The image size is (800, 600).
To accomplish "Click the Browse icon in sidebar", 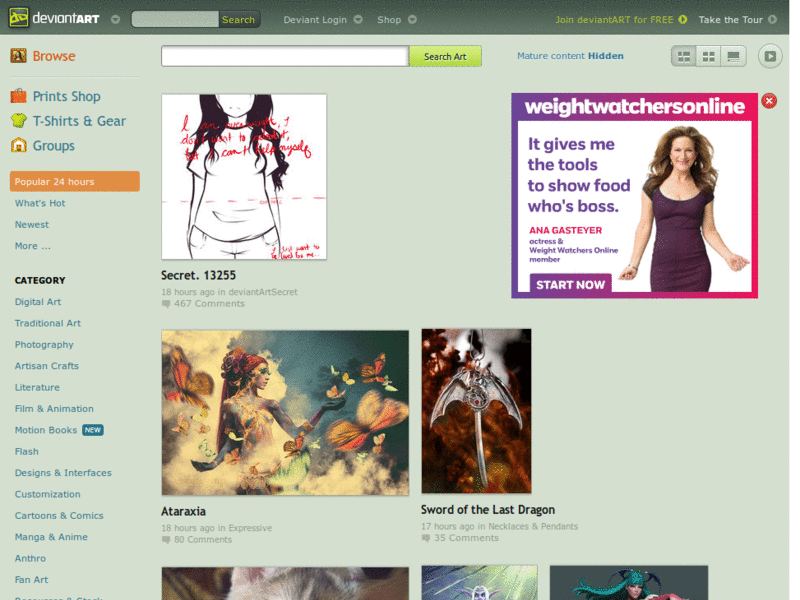I will pyautogui.click(x=18, y=56).
